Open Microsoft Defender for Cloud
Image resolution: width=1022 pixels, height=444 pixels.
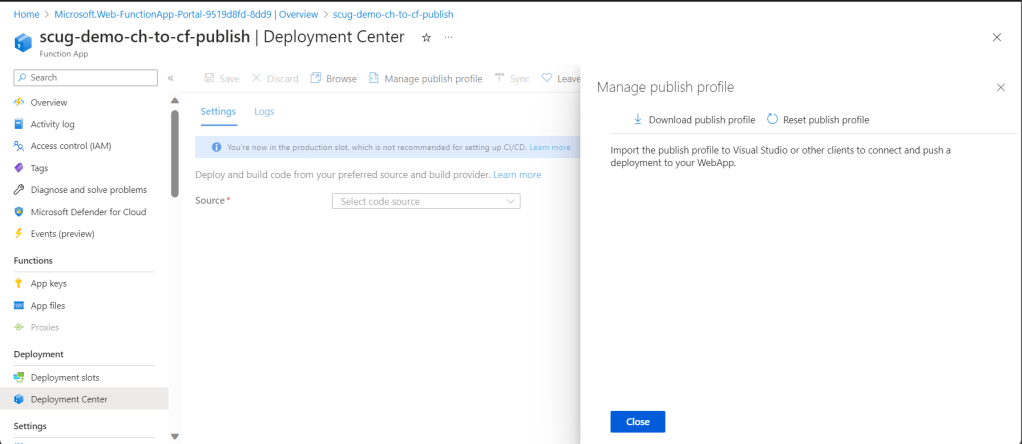point(88,212)
